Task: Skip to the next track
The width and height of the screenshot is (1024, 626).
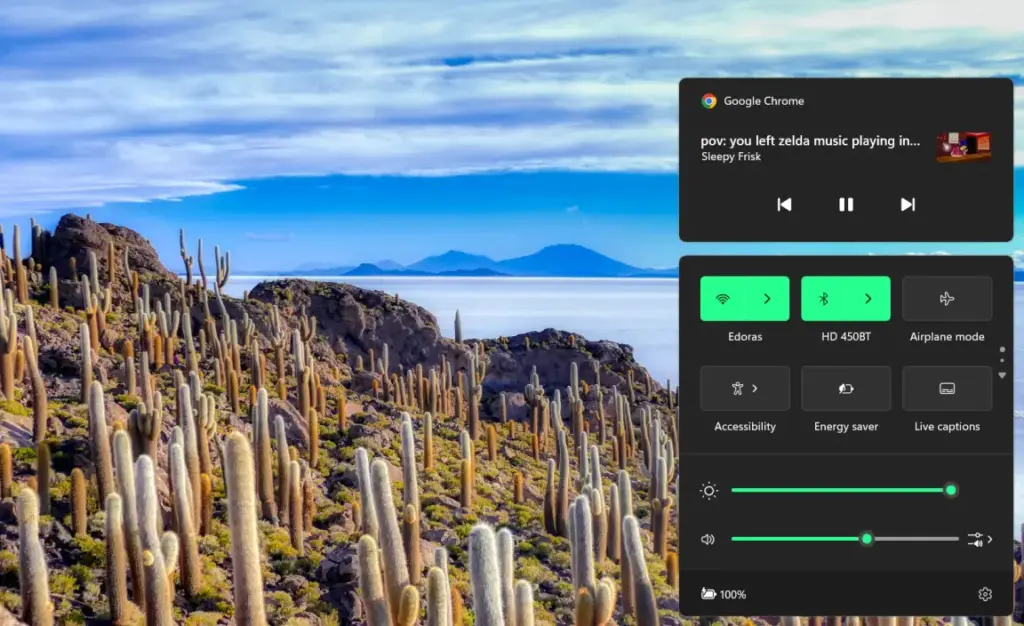Action: point(907,204)
